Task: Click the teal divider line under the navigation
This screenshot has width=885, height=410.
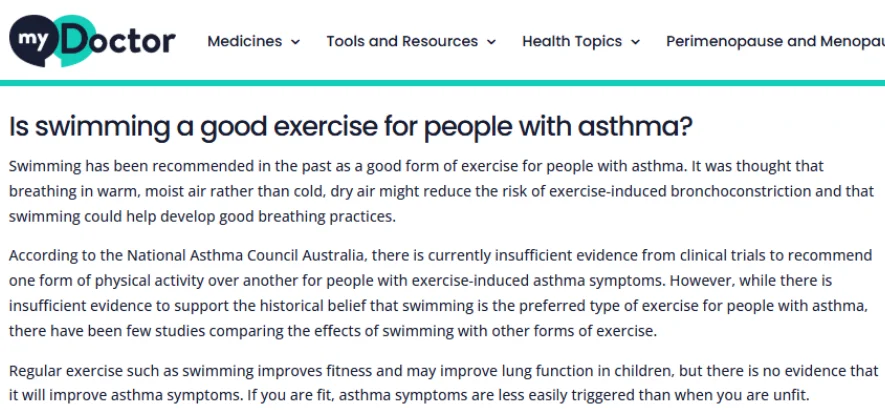Action: pos(442,82)
